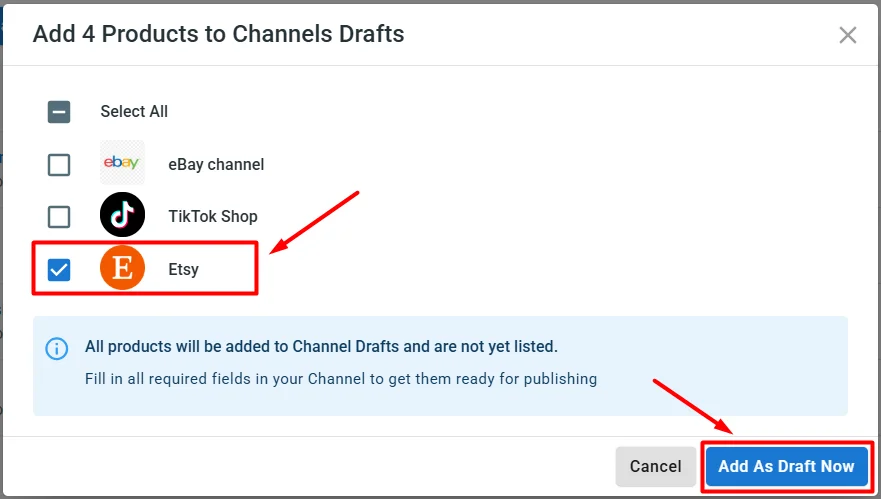Close the Add Products dialog
This screenshot has height=499, width=881.
[x=848, y=35]
